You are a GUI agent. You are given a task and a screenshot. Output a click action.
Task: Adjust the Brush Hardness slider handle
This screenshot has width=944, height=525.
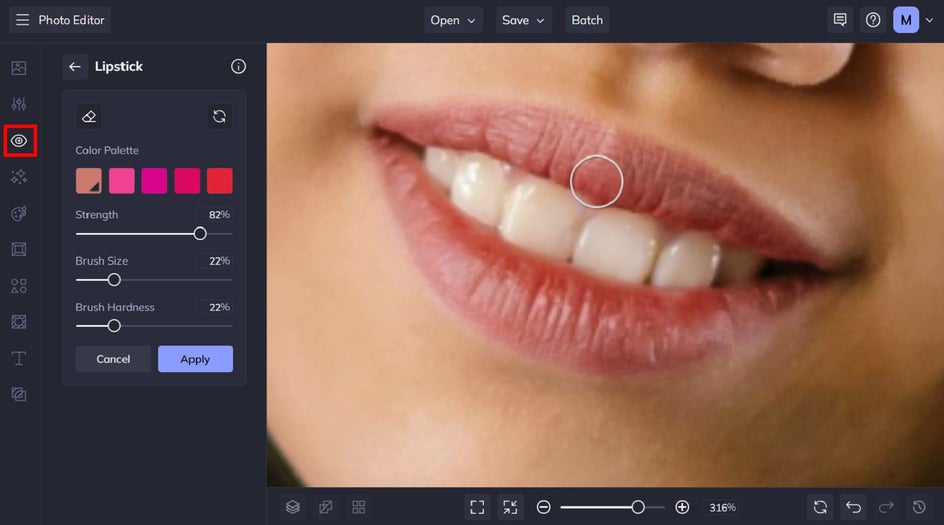[114, 326]
